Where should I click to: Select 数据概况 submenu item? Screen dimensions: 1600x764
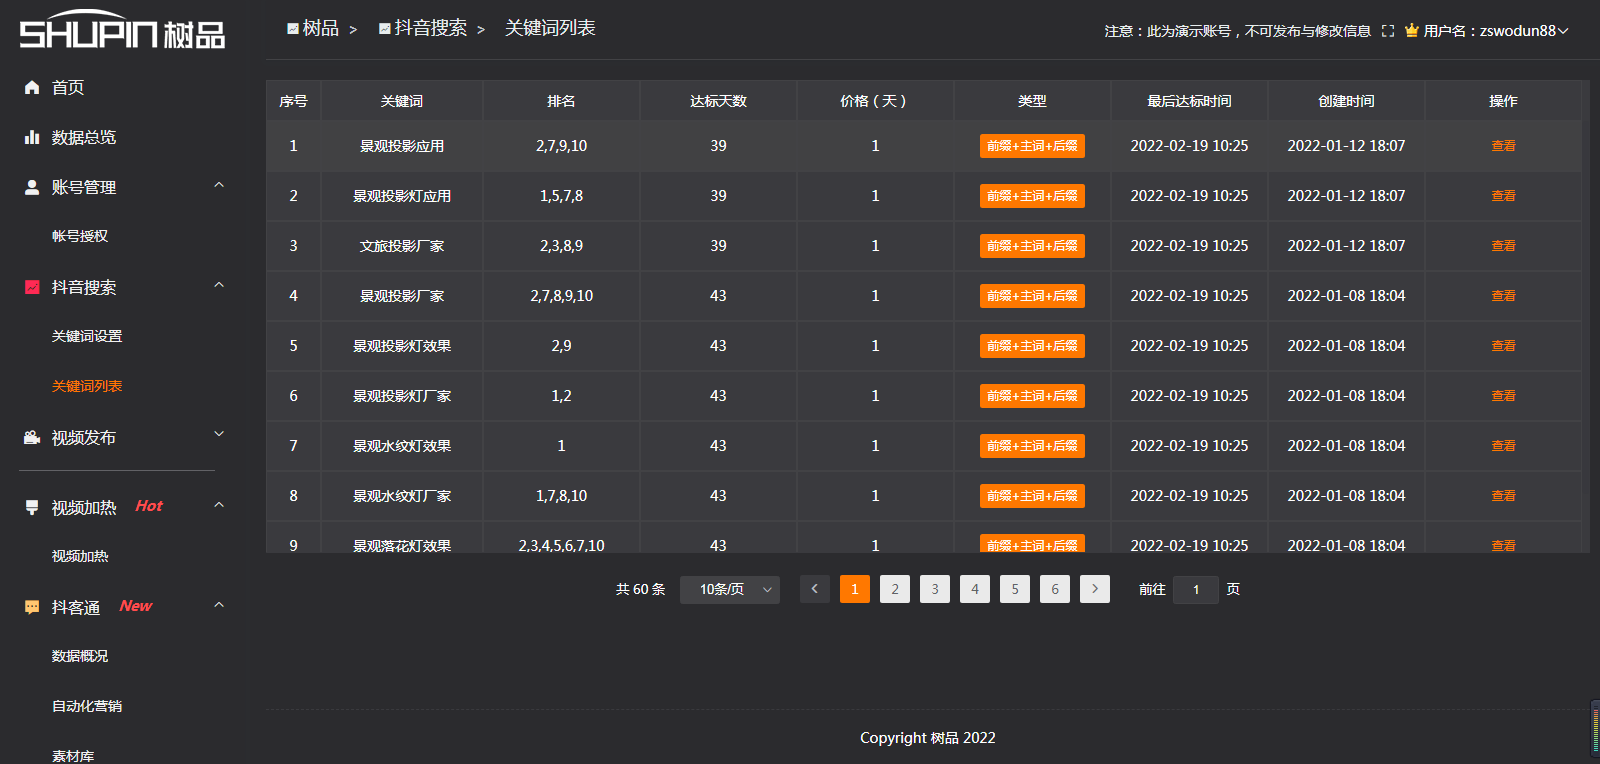[x=80, y=656]
